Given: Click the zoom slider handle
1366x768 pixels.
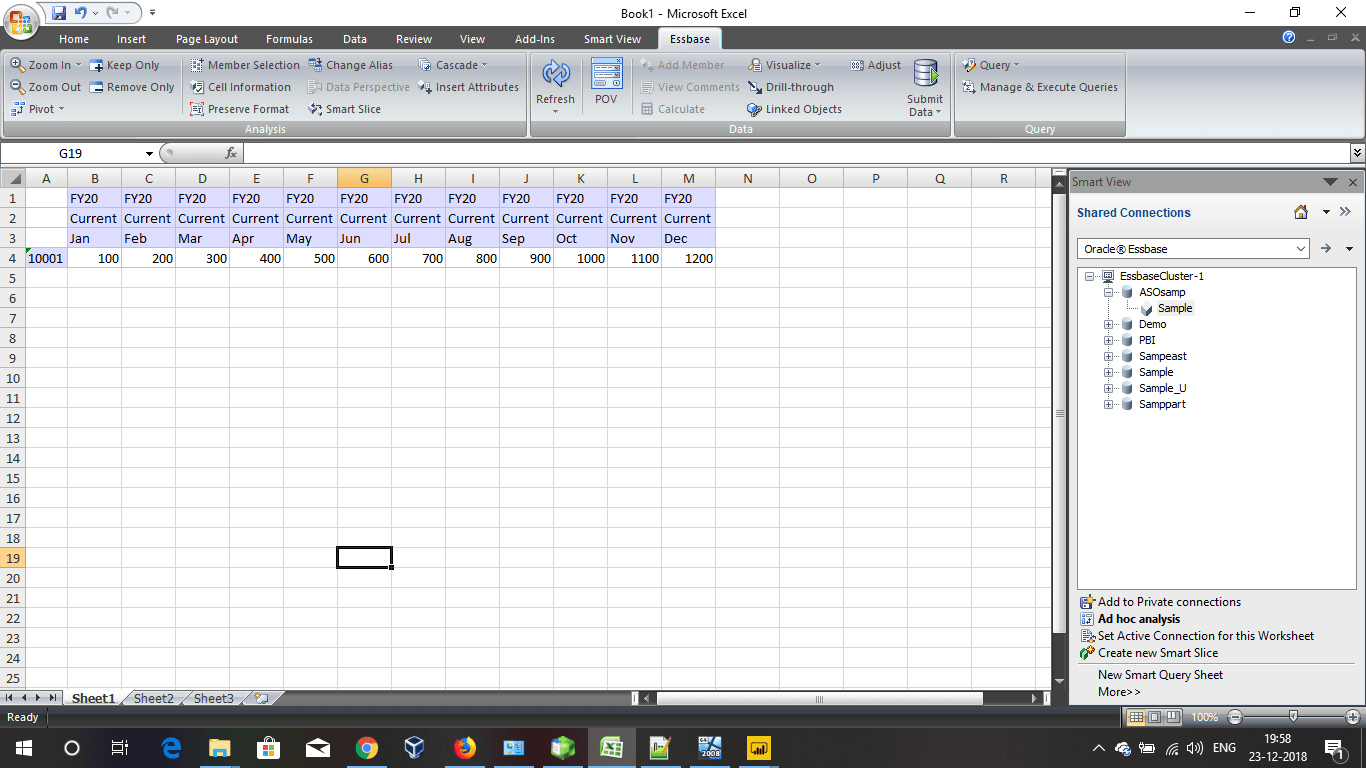Looking at the screenshot, I should coord(1294,717).
